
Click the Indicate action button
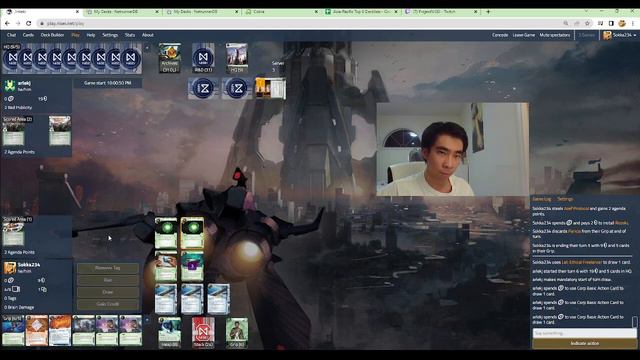[584, 344]
